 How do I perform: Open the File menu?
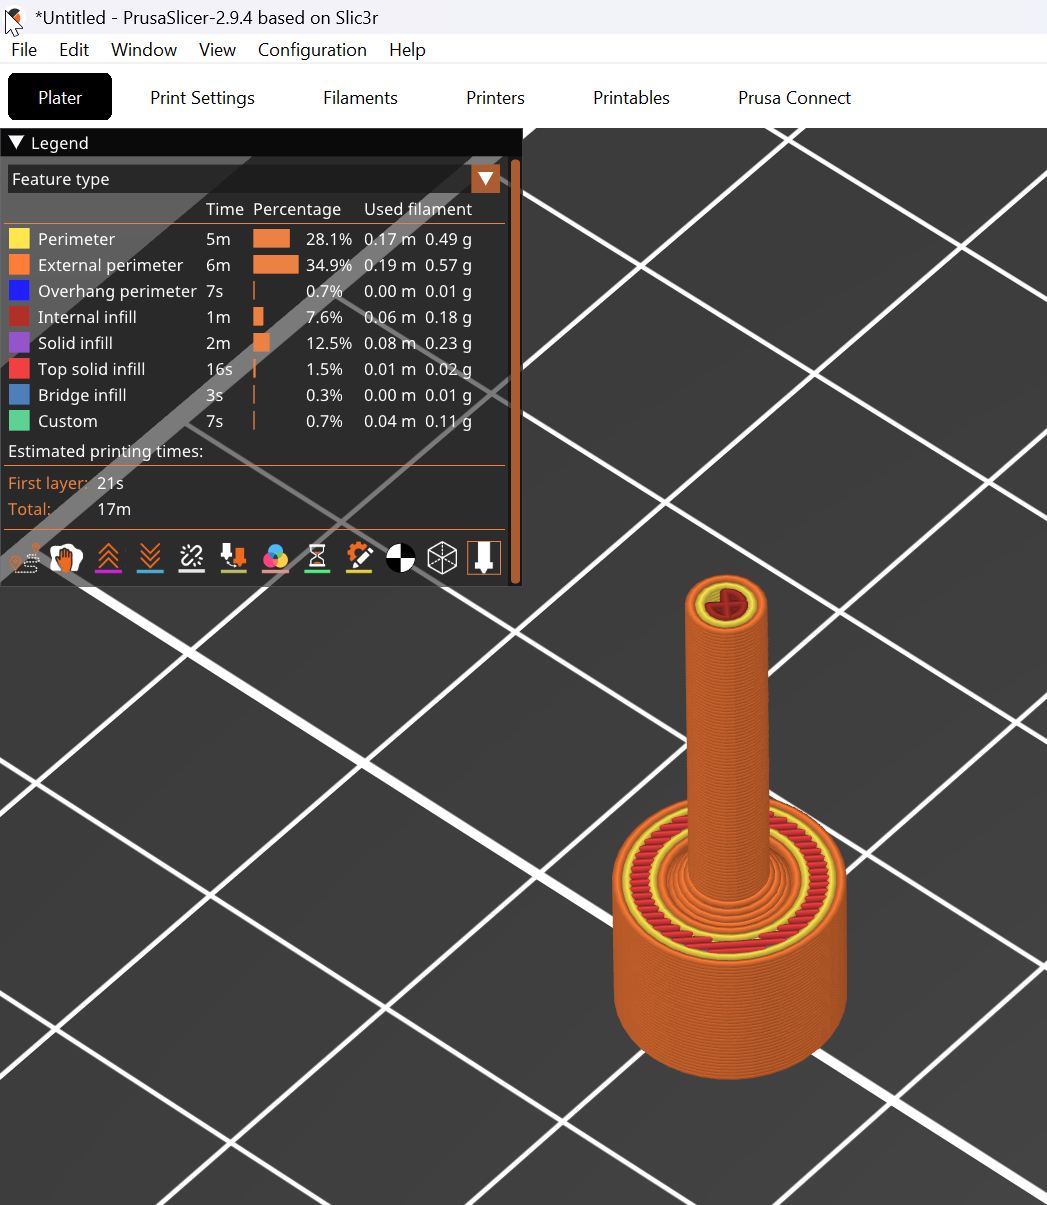pos(24,50)
